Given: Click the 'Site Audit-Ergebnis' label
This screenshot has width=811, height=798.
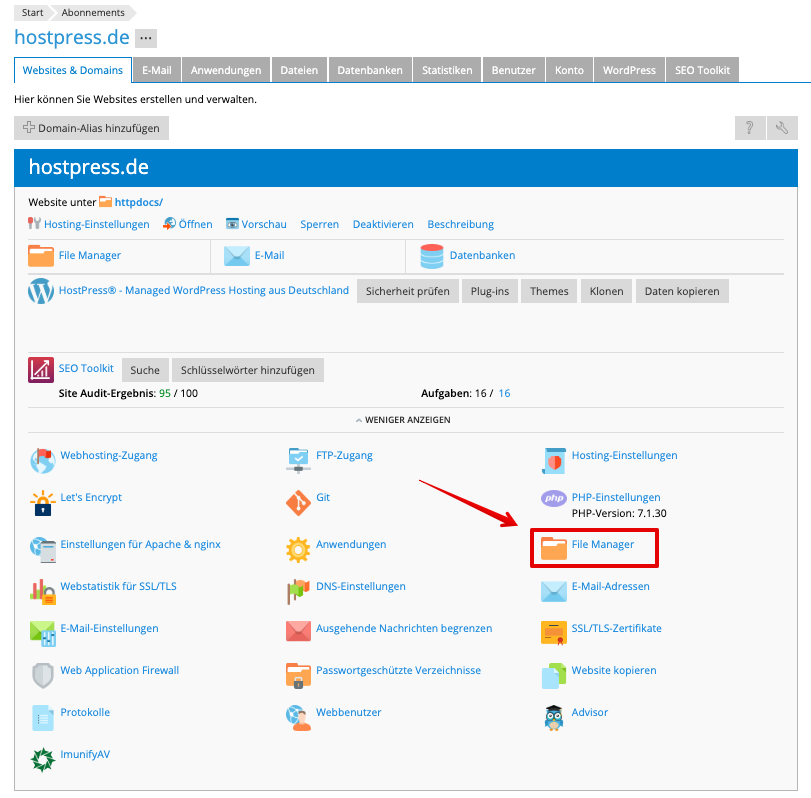Looking at the screenshot, I should click(107, 394).
